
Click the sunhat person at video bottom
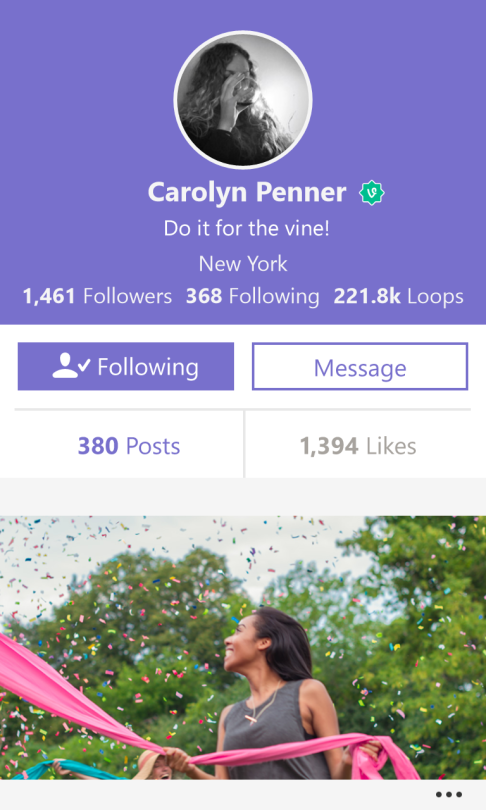point(153,765)
